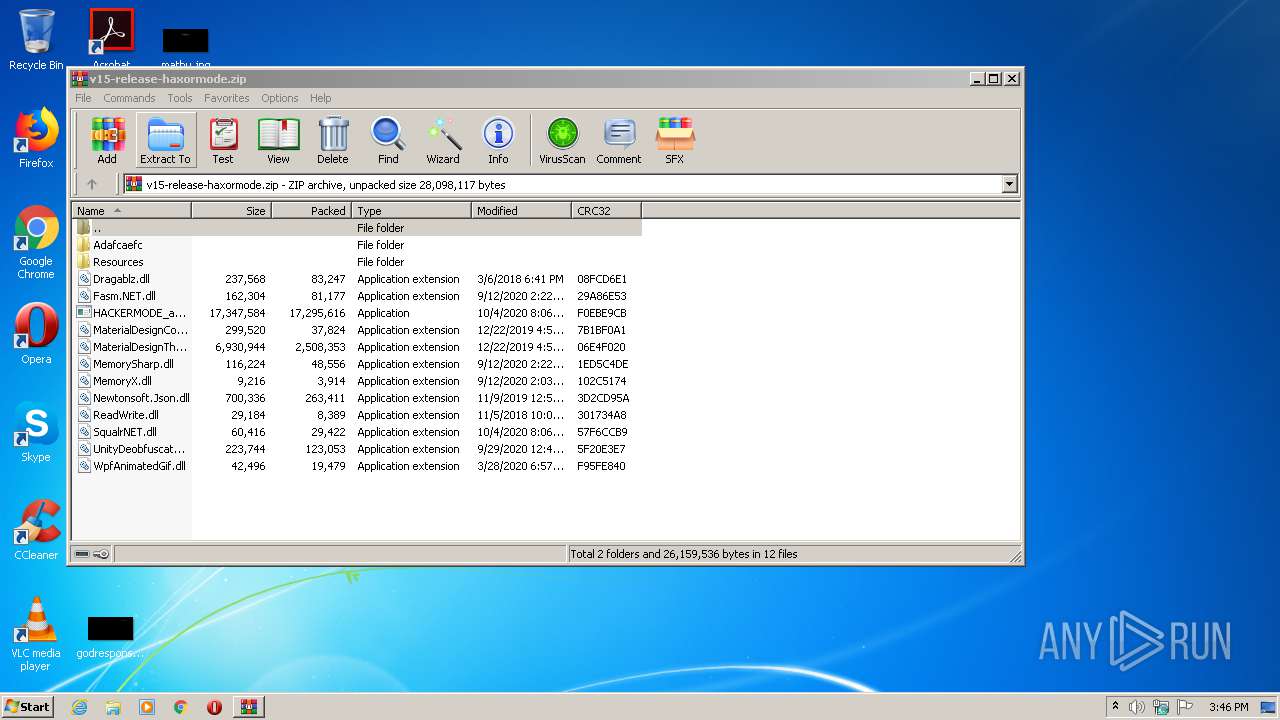This screenshot has width=1280, height=720.
Task: Click the Add toolbar icon
Action: (107, 140)
